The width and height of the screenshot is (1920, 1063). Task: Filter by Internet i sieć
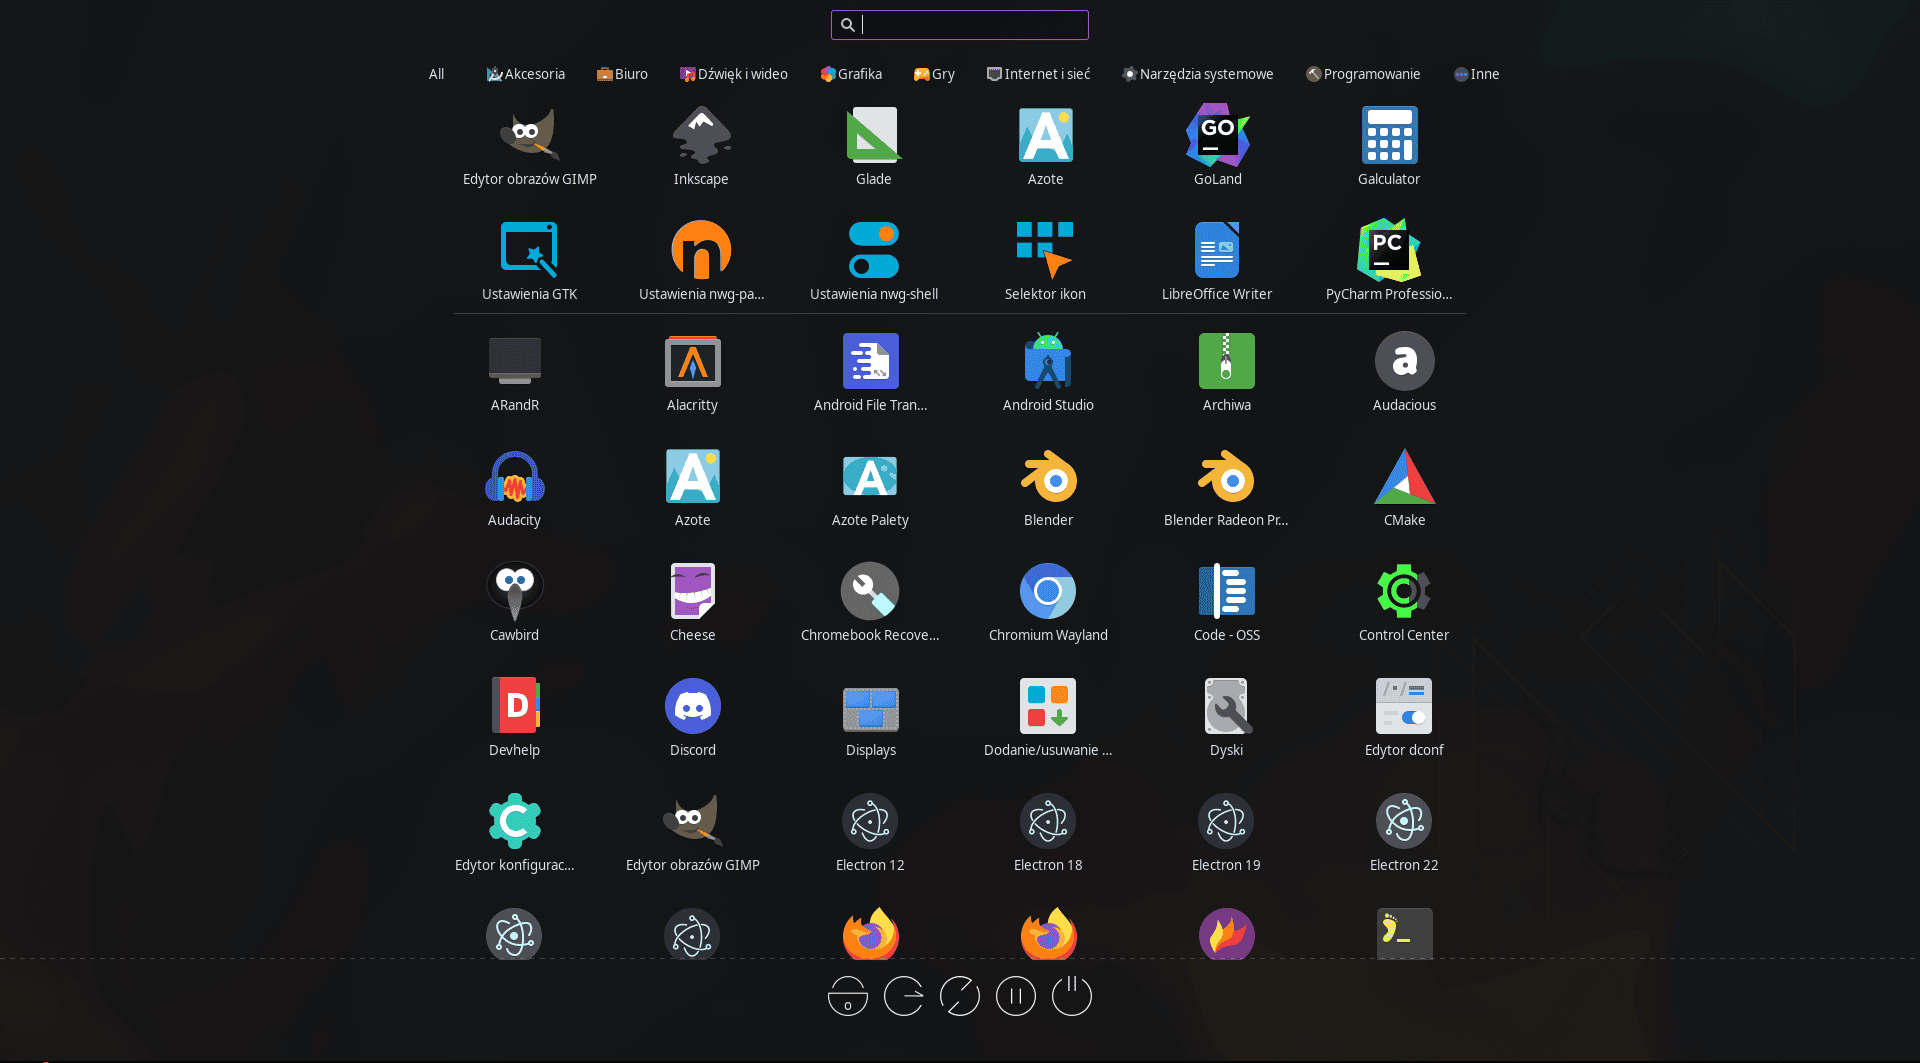pos(1038,74)
